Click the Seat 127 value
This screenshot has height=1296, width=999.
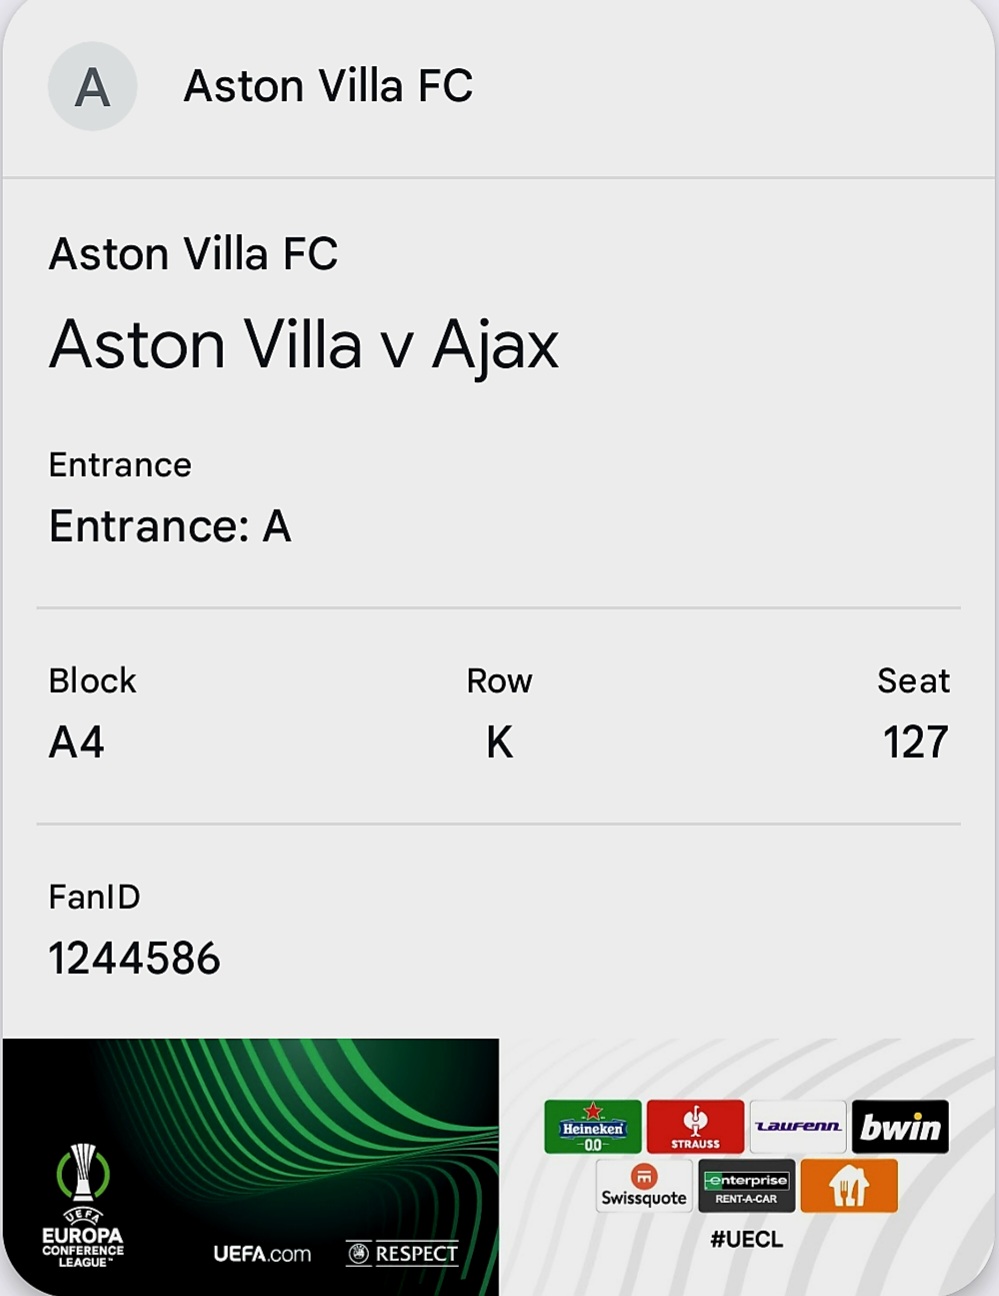[915, 742]
